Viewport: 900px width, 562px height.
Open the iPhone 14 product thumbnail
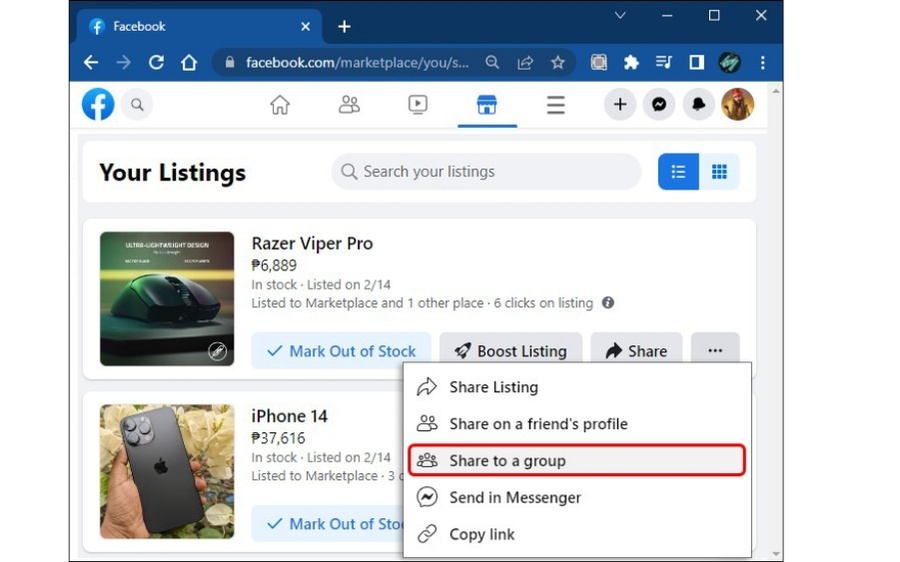167,472
